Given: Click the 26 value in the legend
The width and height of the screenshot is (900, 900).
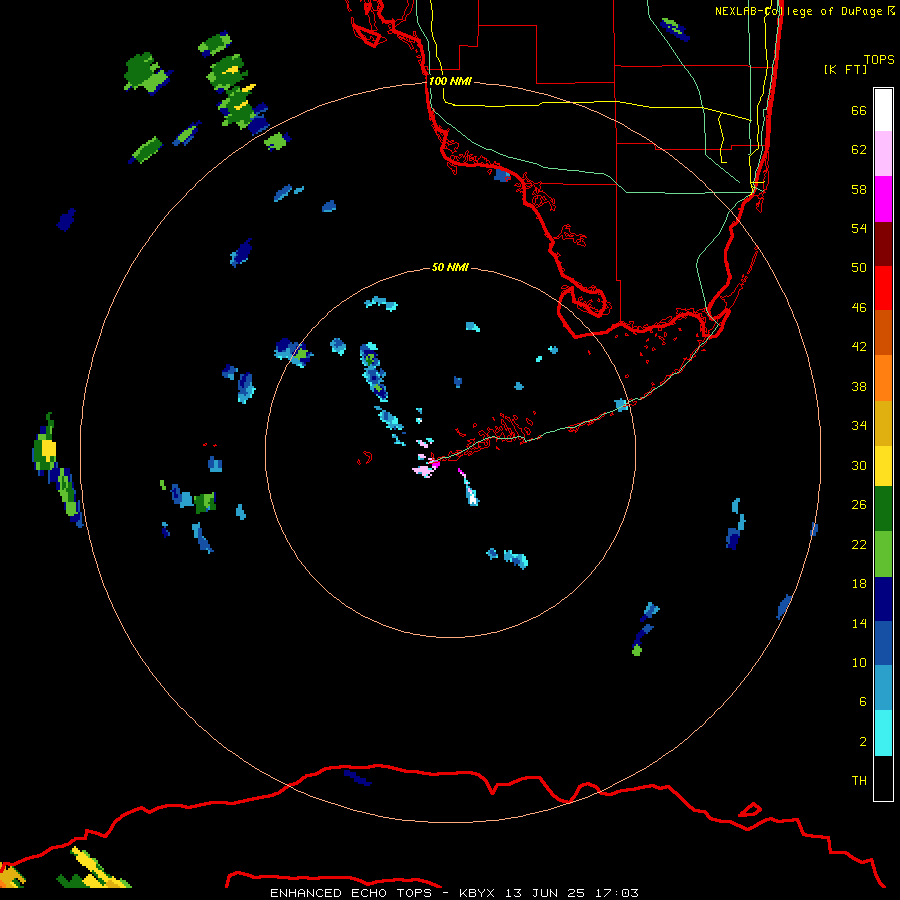Looking at the screenshot, I should point(859,505).
